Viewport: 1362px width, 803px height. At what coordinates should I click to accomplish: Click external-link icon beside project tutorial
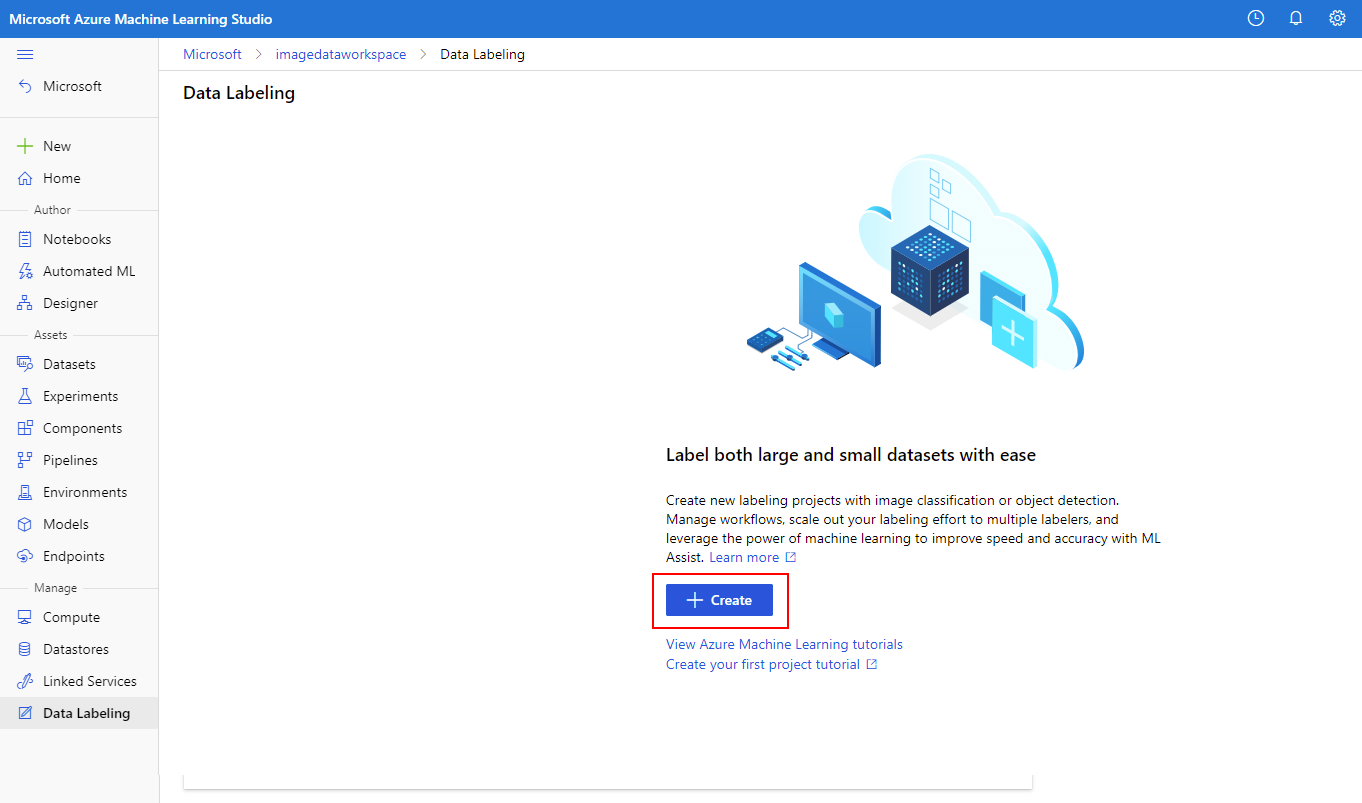pyautogui.click(x=872, y=664)
